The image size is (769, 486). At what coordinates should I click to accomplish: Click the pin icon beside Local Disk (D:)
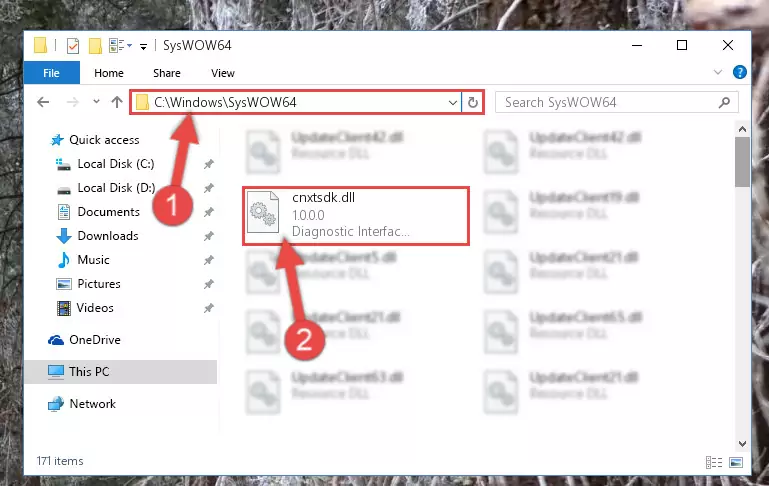208,188
